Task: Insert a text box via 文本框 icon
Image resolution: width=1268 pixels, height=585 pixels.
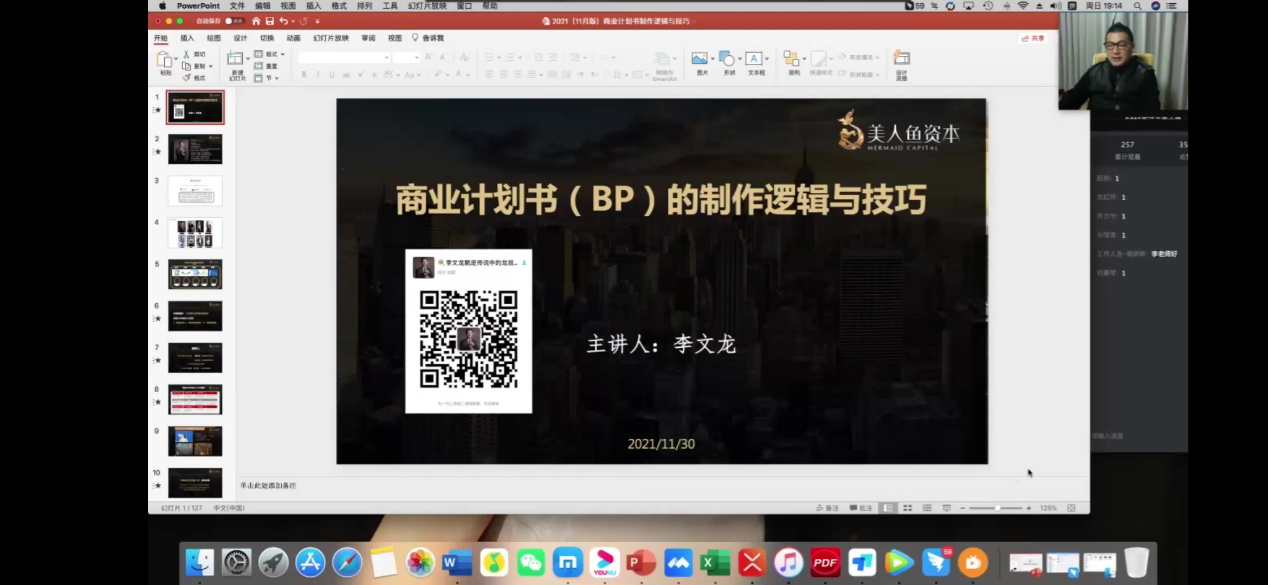Action: tap(755, 60)
